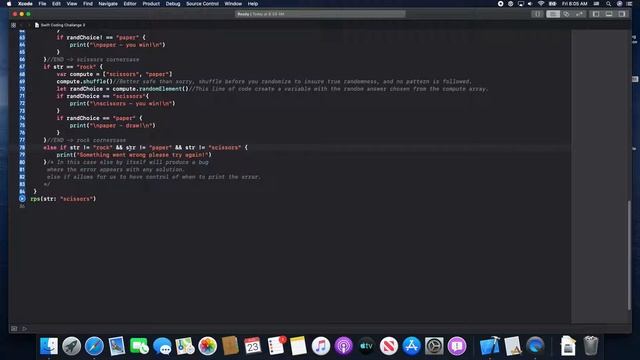Open the View menu
Image resolution: width=640 pixels, height=360 pixels.
tap(72, 4)
